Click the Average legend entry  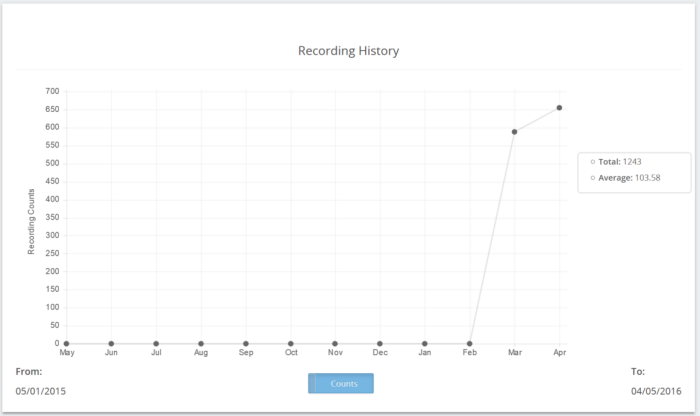point(625,178)
